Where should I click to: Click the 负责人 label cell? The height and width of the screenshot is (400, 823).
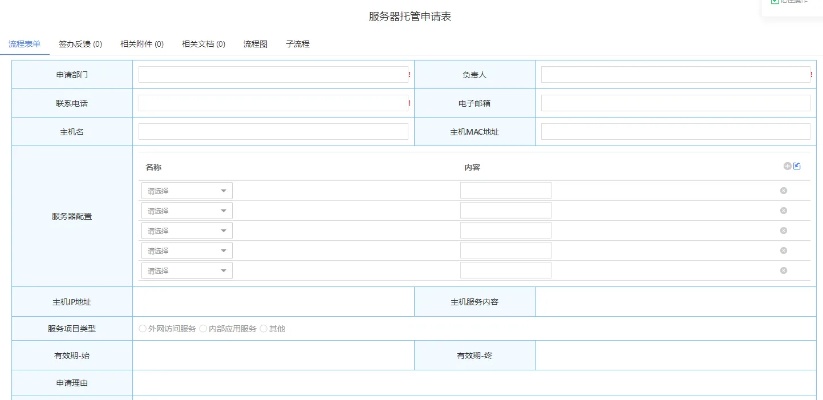(x=475, y=75)
